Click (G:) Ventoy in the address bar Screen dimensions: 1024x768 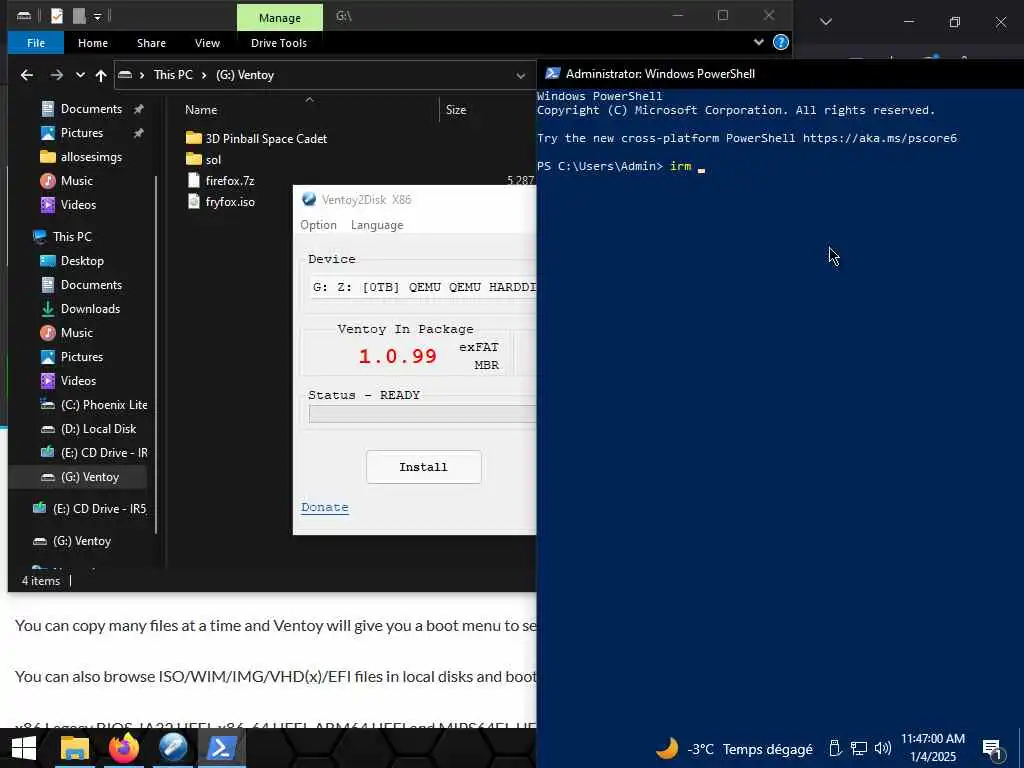click(x=245, y=75)
